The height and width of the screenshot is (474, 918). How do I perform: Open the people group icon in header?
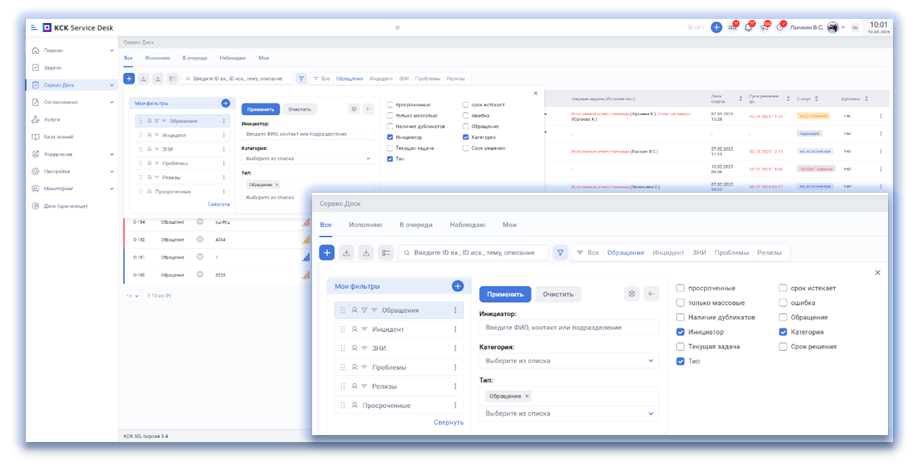(x=732, y=28)
